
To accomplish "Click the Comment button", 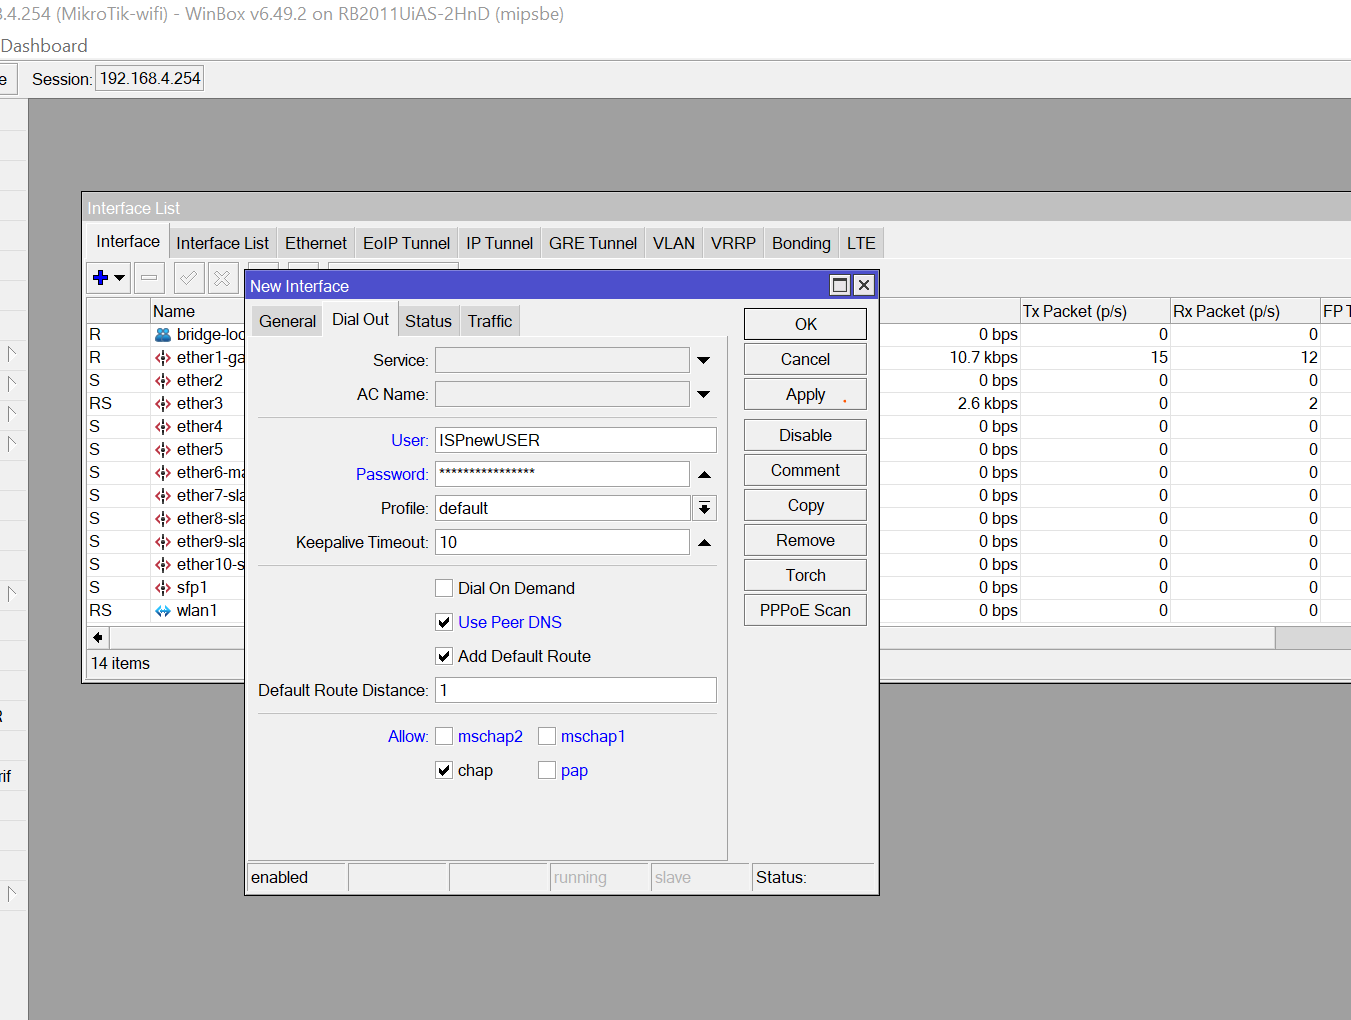I will coord(805,470).
